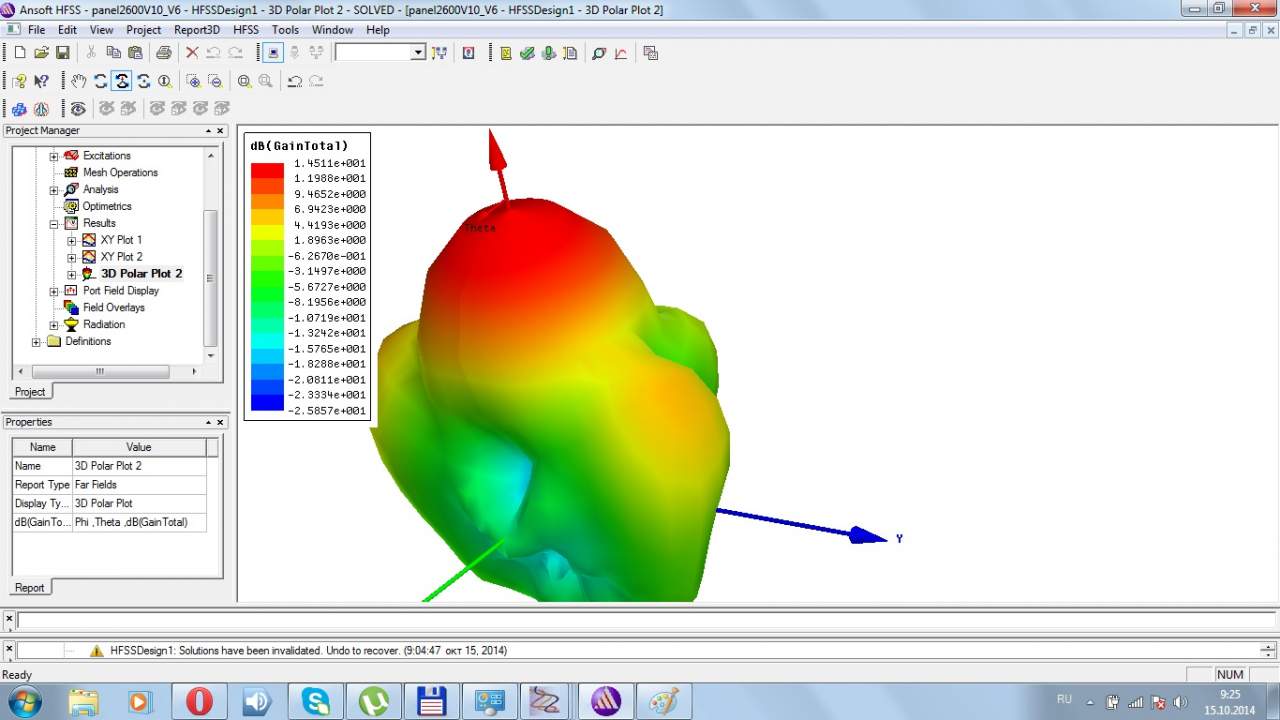The width and height of the screenshot is (1280, 720).
Task: Click the Save disk icon in toolbar
Action: click(x=62, y=53)
